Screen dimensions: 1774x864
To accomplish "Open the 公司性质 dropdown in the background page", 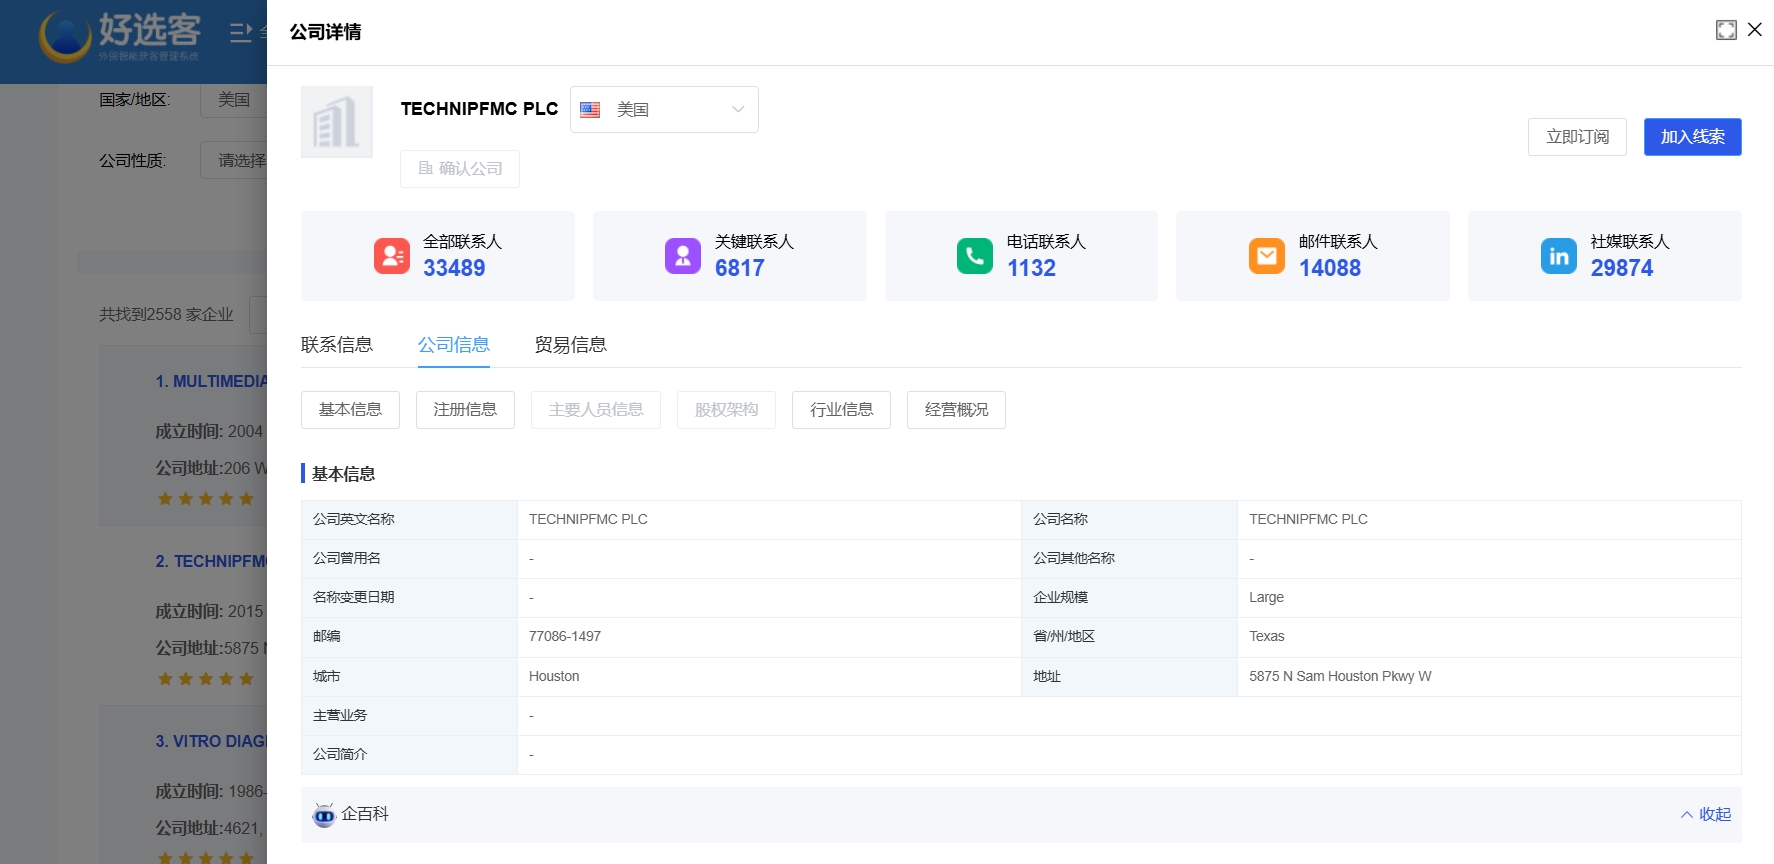I will (234, 160).
